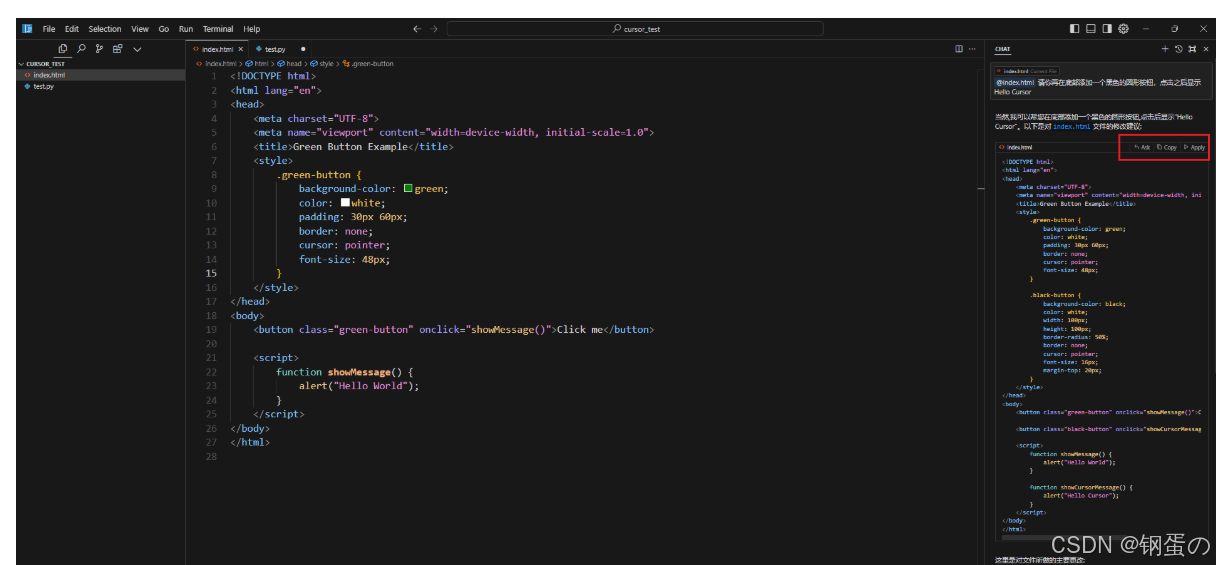Image resolution: width=1216 pixels, height=565 pixels.
Task: Open the Source Control view icon
Action: click(99, 48)
